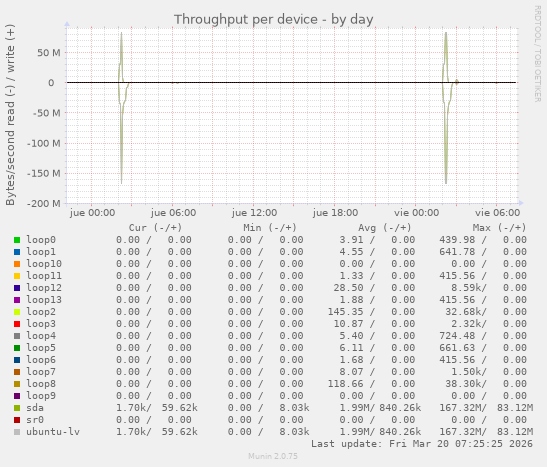The width and height of the screenshot is (547, 467).
Task: Click the 'vie 00:00' time axis label
Action: (416, 213)
